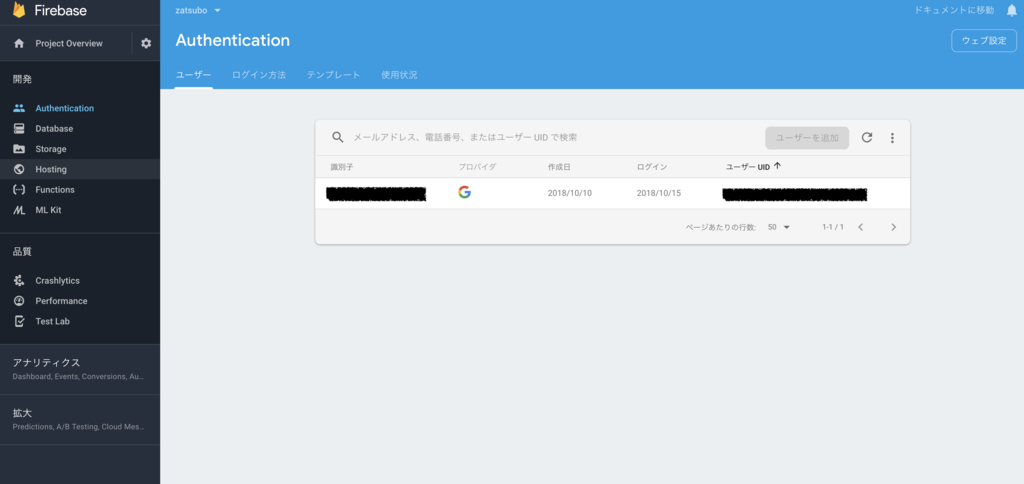
Task: Click the 開発 section heading
Action: pos(22,80)
